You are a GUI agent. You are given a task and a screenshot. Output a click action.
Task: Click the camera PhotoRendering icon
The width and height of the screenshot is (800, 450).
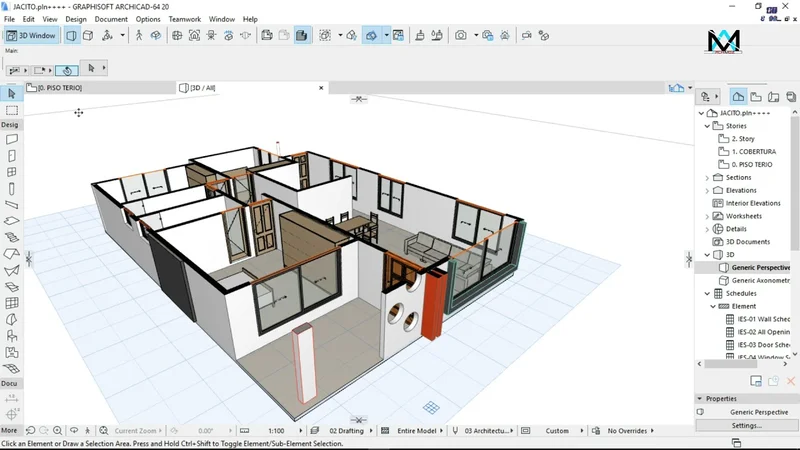point(461,35)
